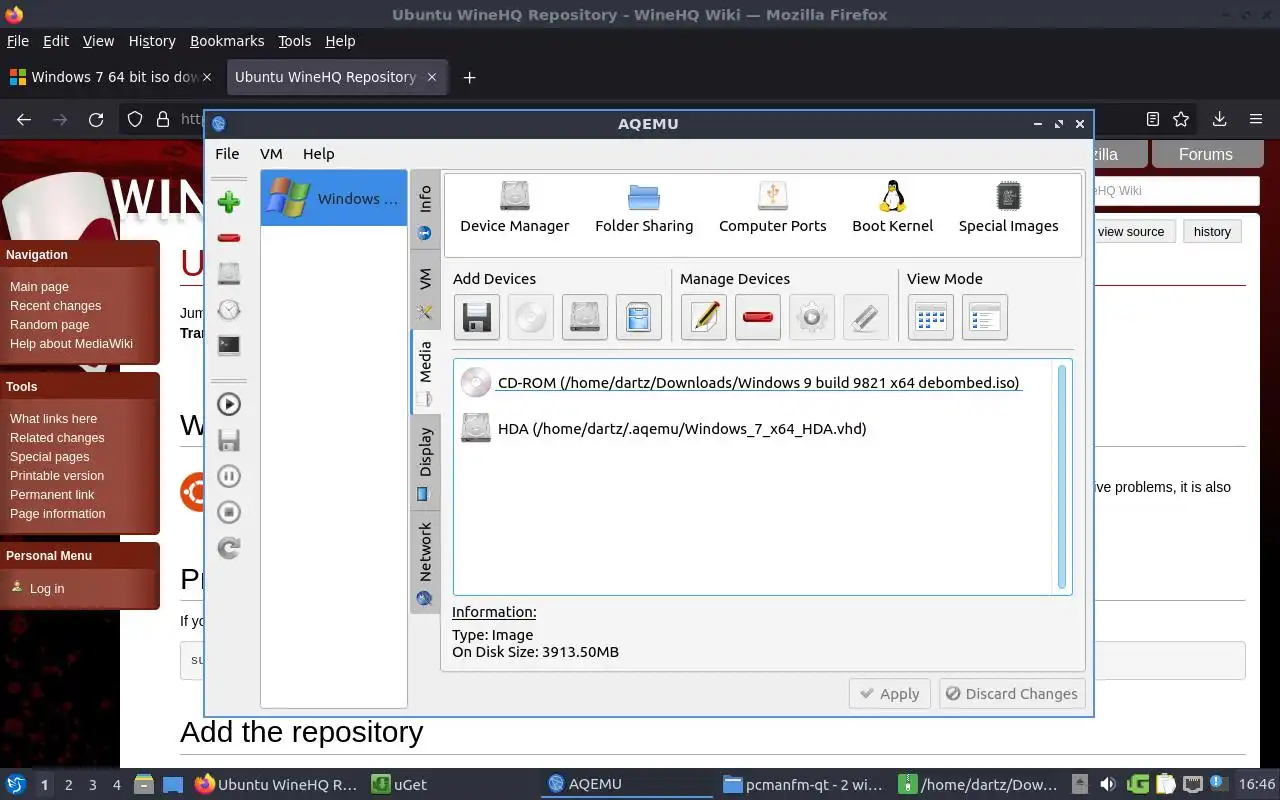Select the Windows virtual machine in list

tap(334, 198)
